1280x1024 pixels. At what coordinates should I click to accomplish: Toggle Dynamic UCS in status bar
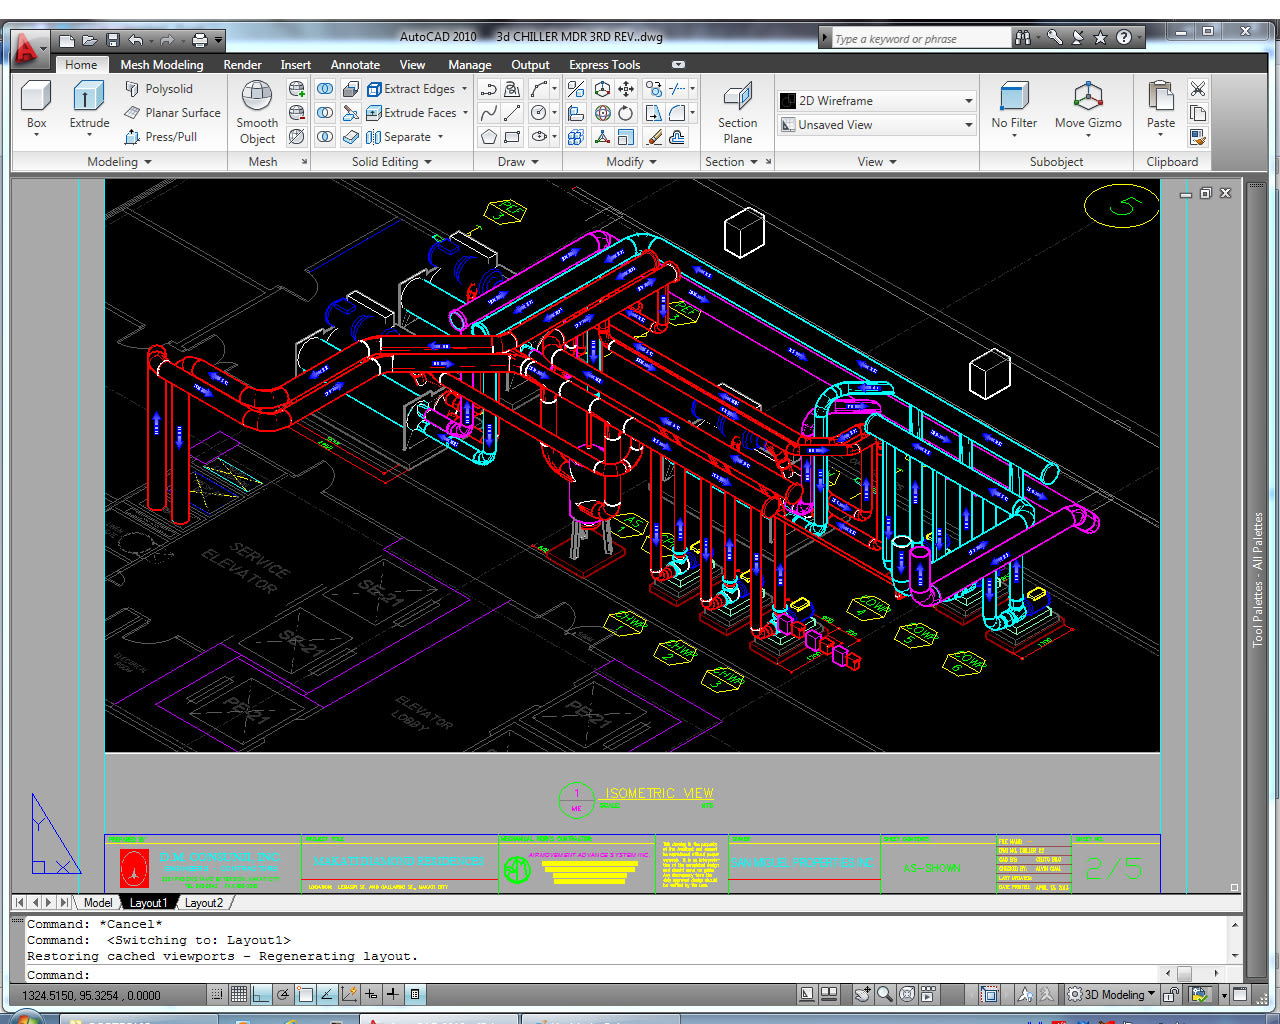[349, 994]
